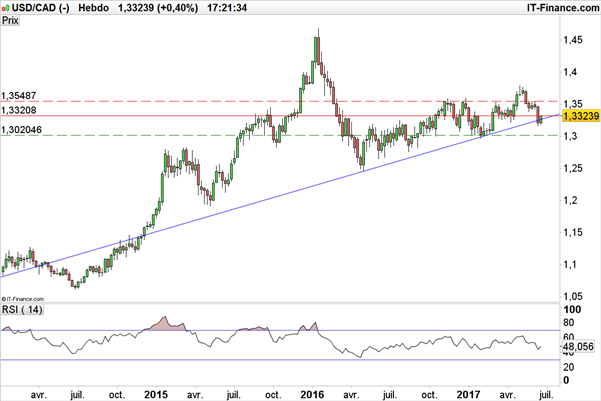This screenshot has height=401, width=601.
Task: Click the 1,1 price axis label
Action: (570, 265)
